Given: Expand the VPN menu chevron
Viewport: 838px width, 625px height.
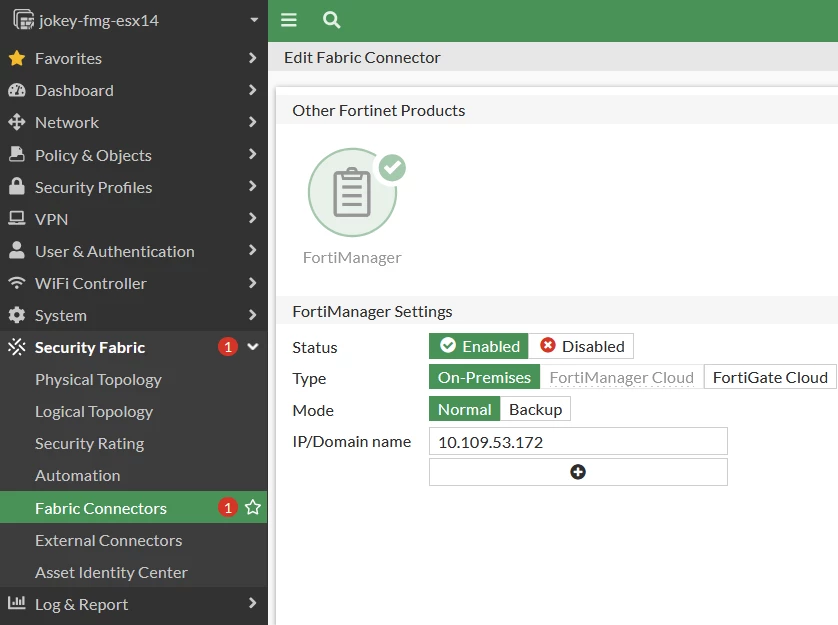Looking at the screenshot, I should [253, 218].
